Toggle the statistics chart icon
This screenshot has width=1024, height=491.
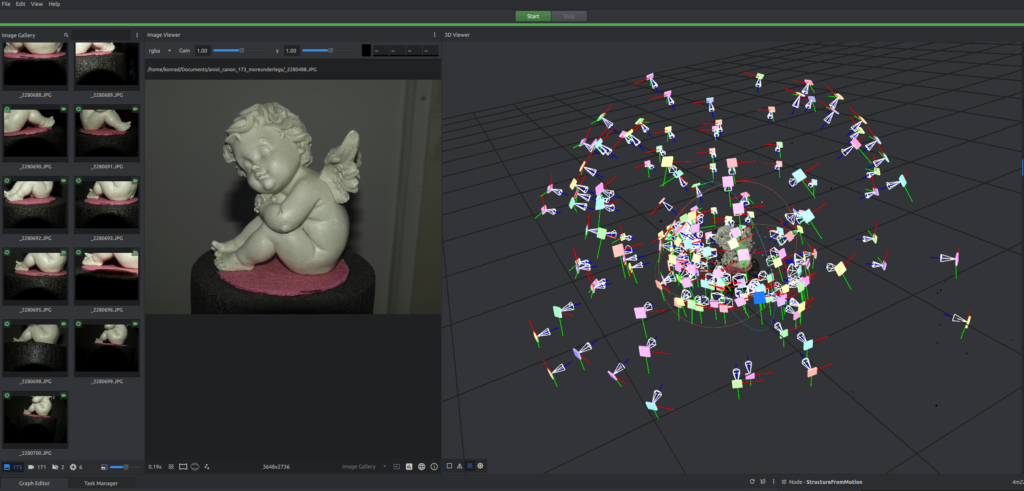click(409, 467)
